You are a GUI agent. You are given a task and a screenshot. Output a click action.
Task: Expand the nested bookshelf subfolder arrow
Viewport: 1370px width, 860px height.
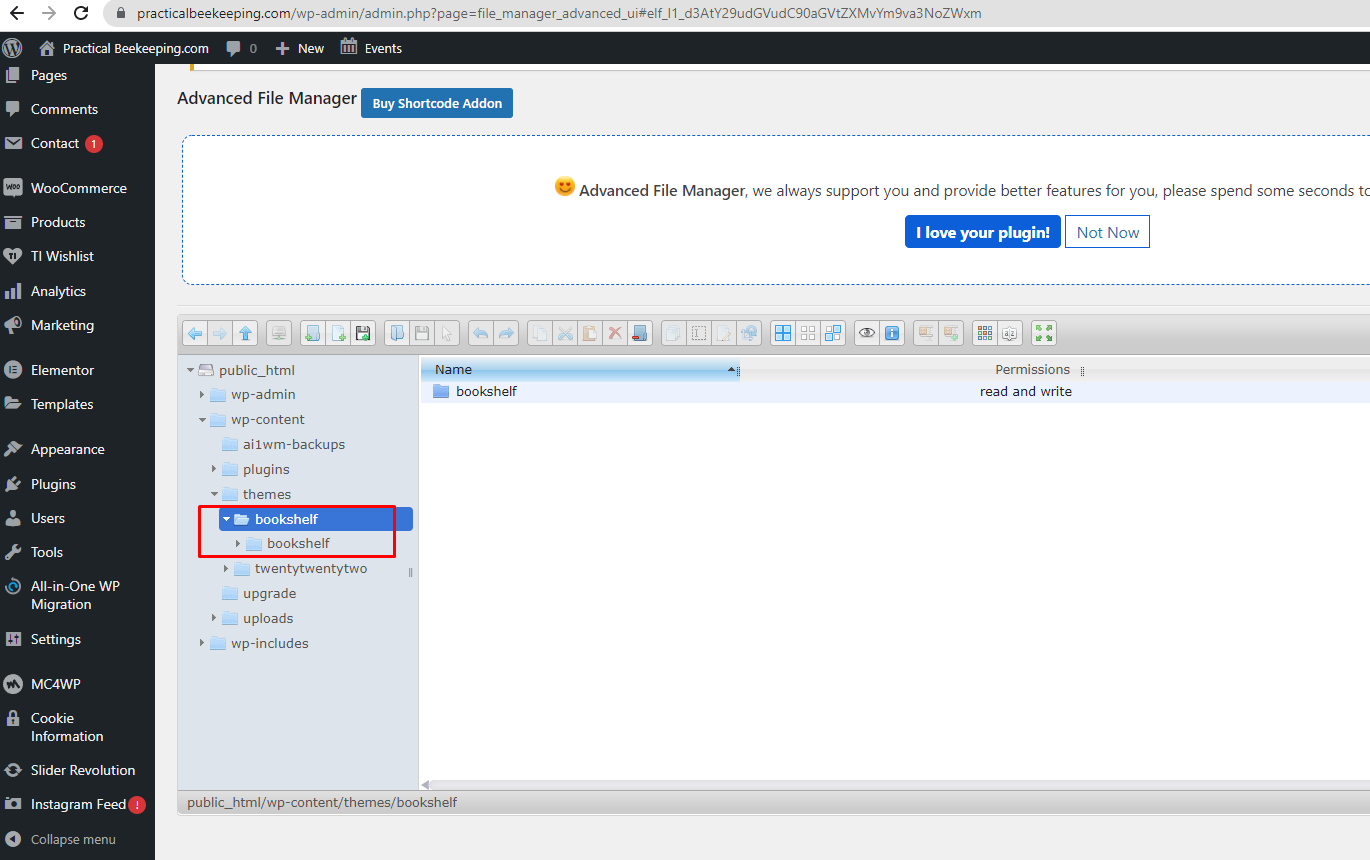pyautogui.click(x=238, y=543)
